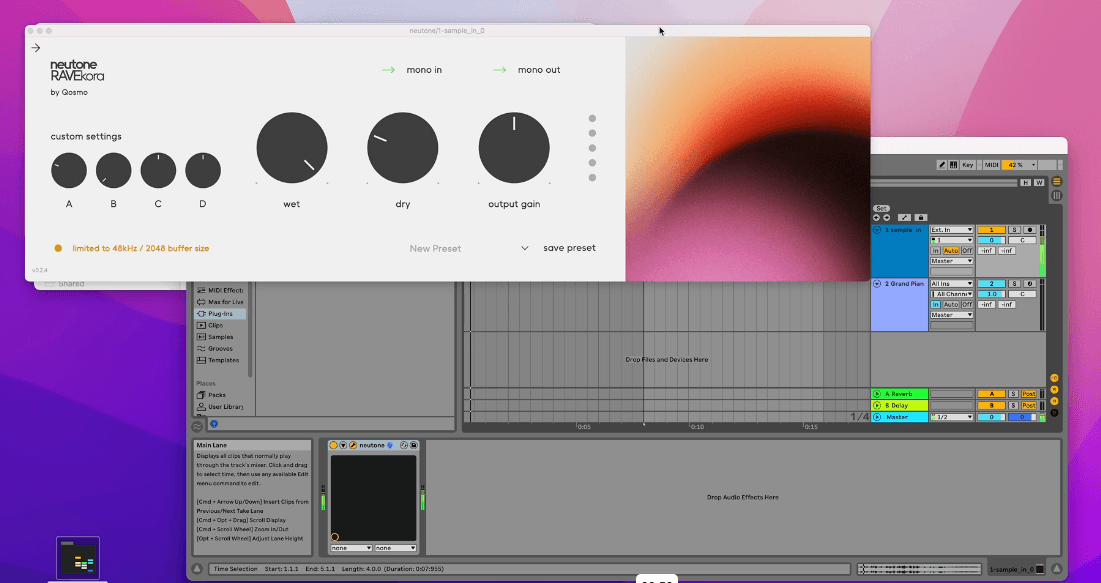
Task: Click the hot-swap preset icon on the neutone device
Action: [x=404, y=445]
